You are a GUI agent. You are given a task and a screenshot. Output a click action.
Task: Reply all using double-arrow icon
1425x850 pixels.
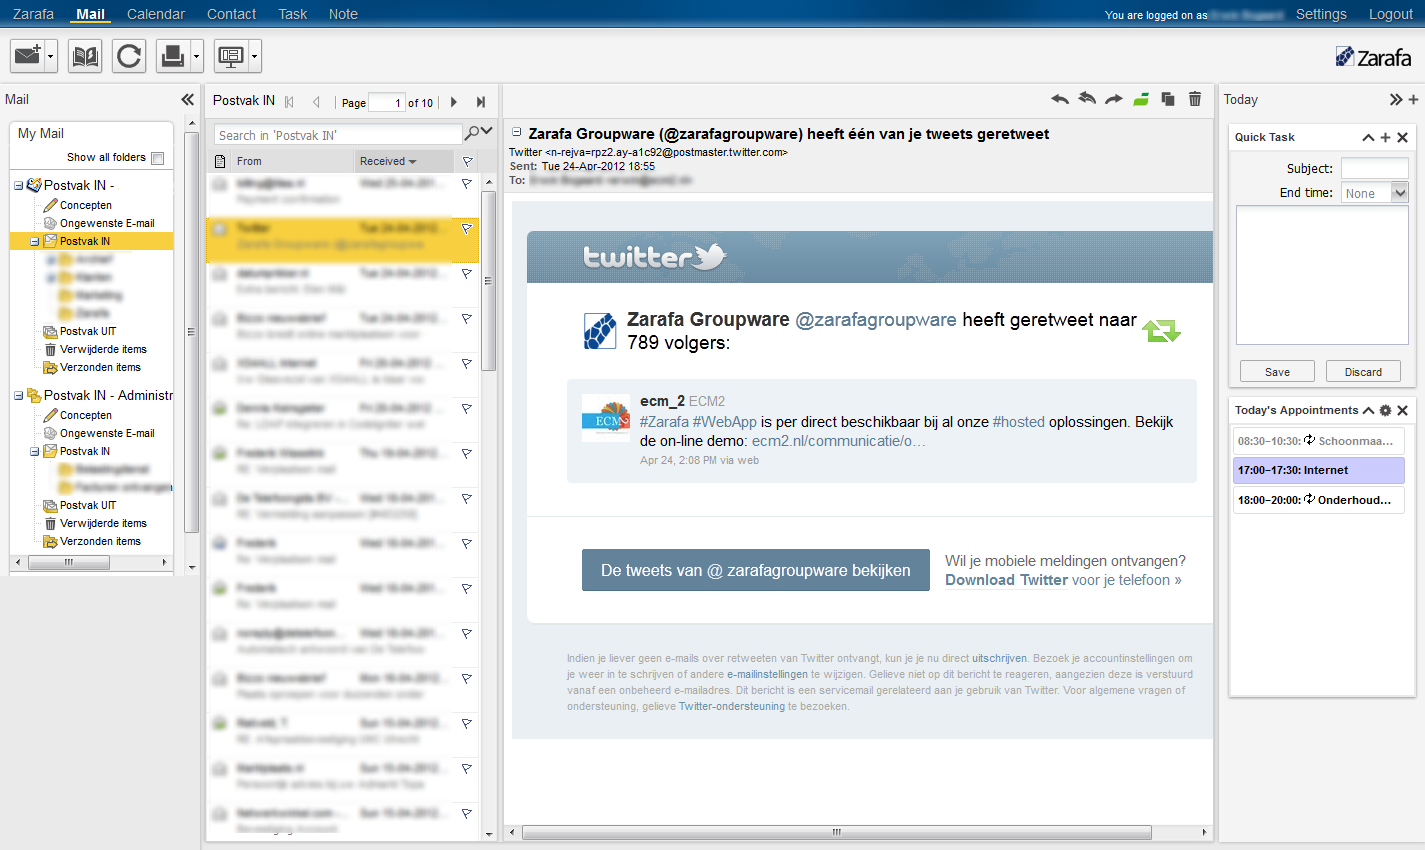(1087, 99)
